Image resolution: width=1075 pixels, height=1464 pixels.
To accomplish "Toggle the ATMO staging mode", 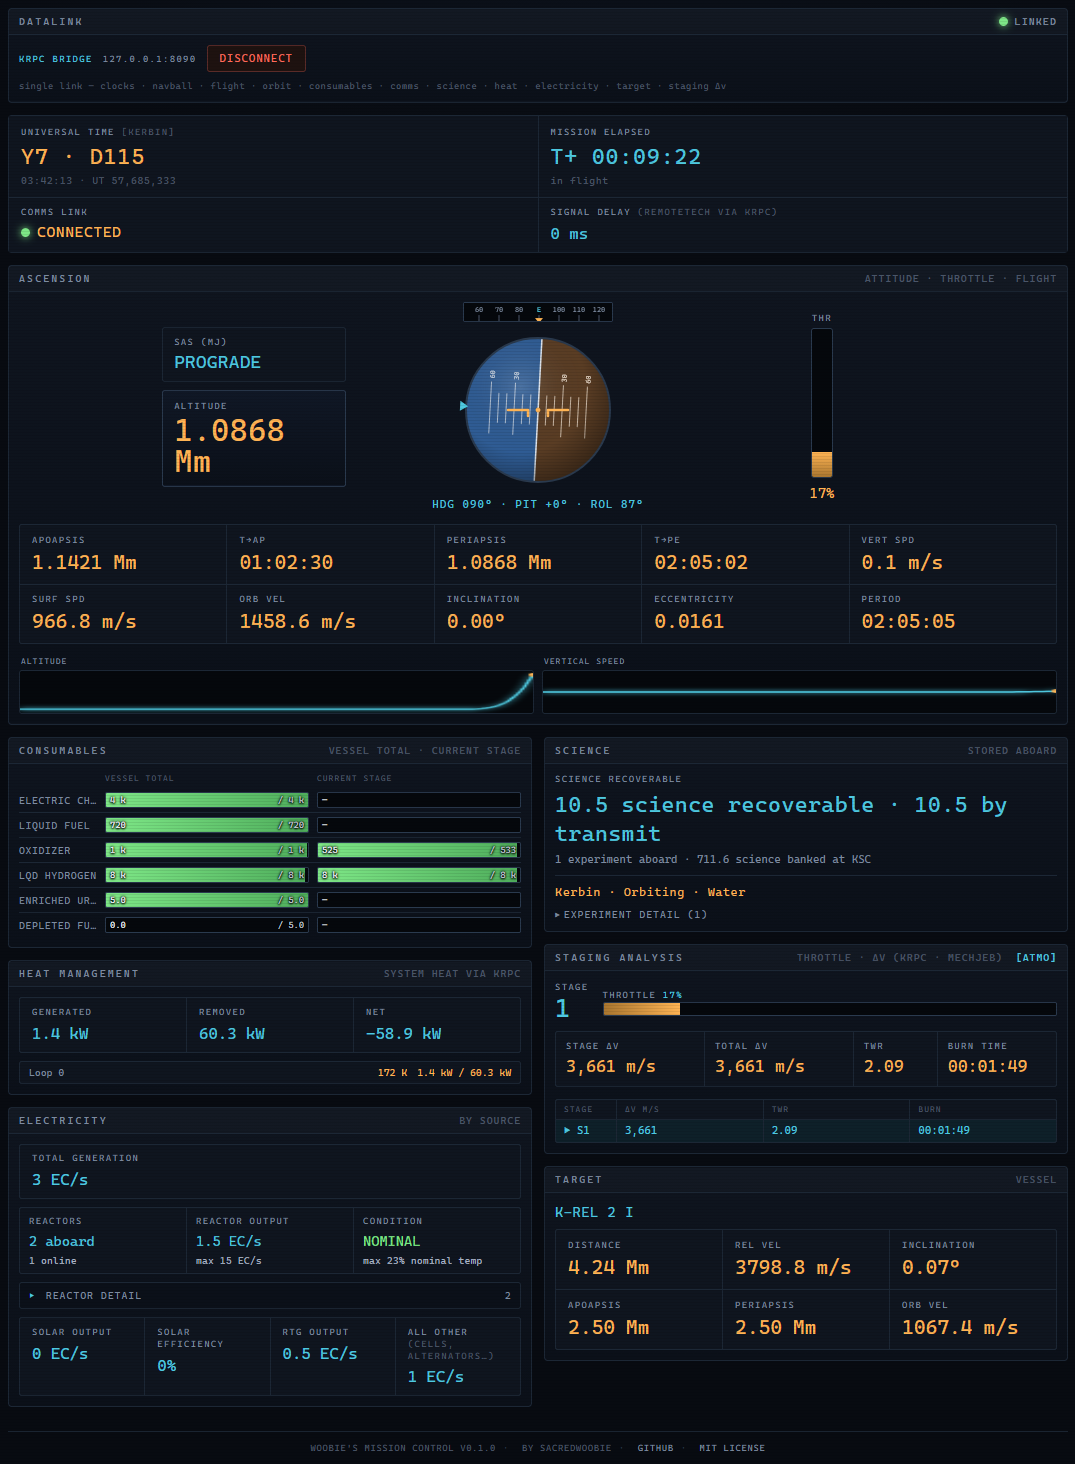I will pyautogui.click(x=1036, y=957).
